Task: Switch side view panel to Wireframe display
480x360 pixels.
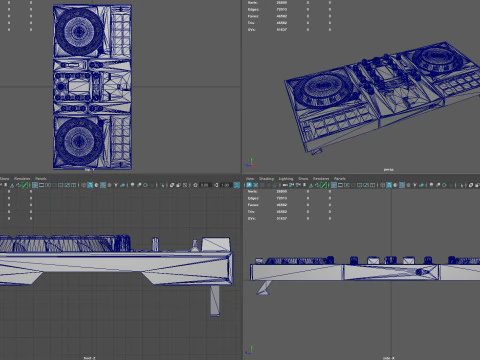Action: point(383,185)
